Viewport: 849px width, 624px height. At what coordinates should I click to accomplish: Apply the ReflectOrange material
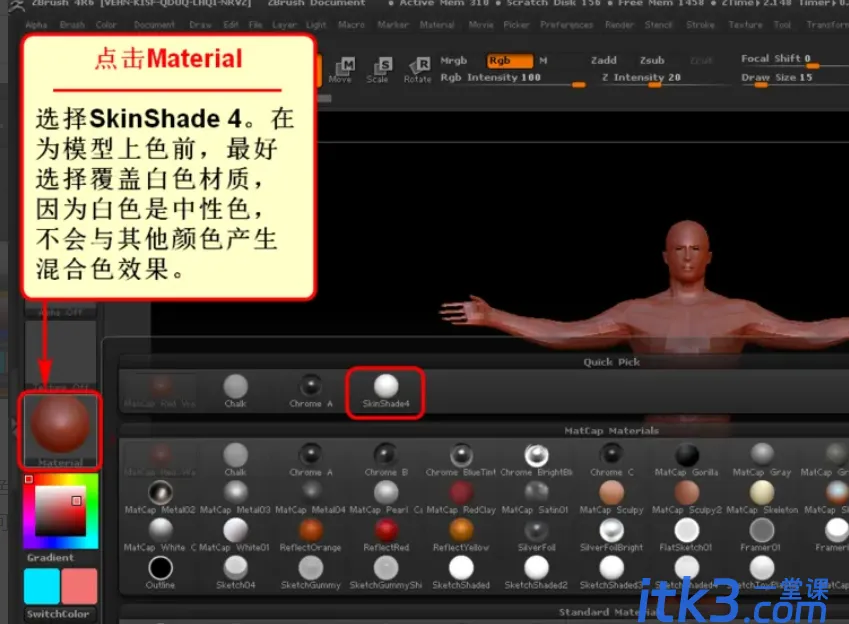311,535
